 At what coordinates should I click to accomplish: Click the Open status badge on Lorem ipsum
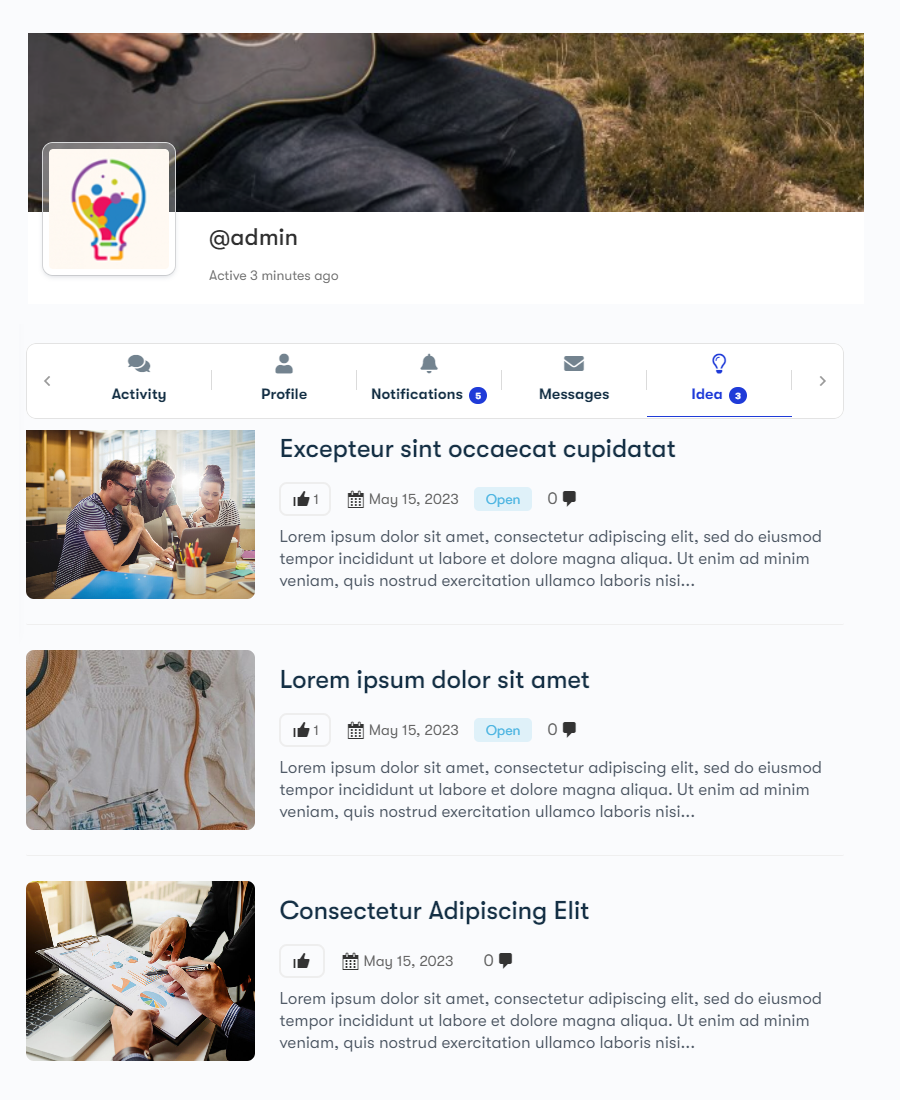coord(503,730)
